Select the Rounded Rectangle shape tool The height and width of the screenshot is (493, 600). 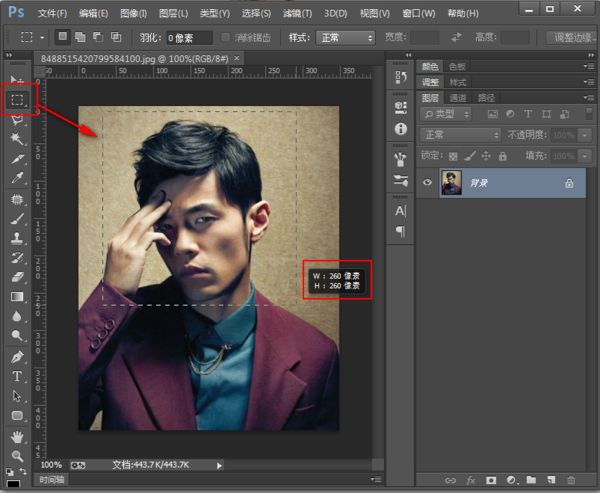17,416
